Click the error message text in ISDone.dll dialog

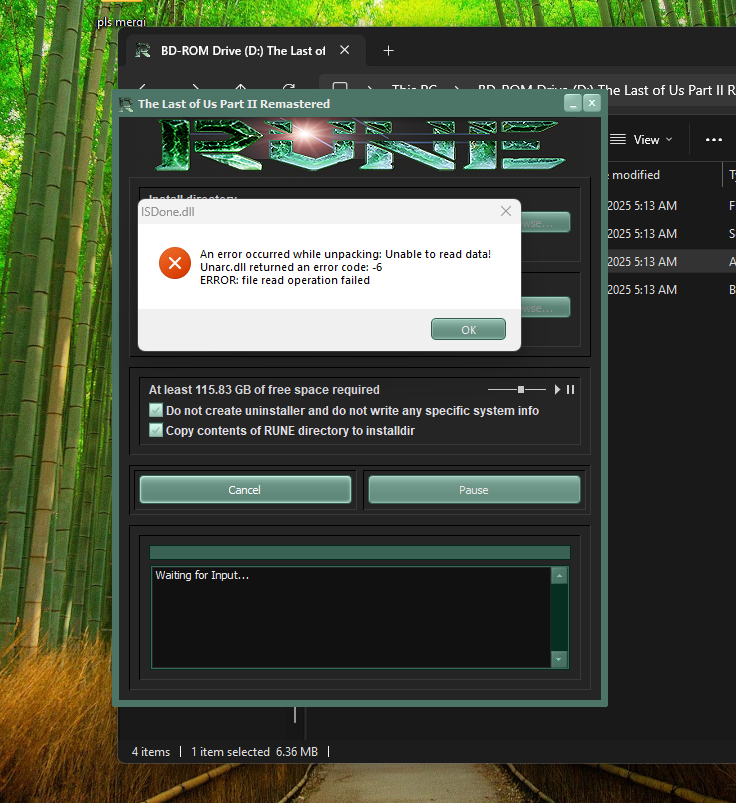coord(345,267)
